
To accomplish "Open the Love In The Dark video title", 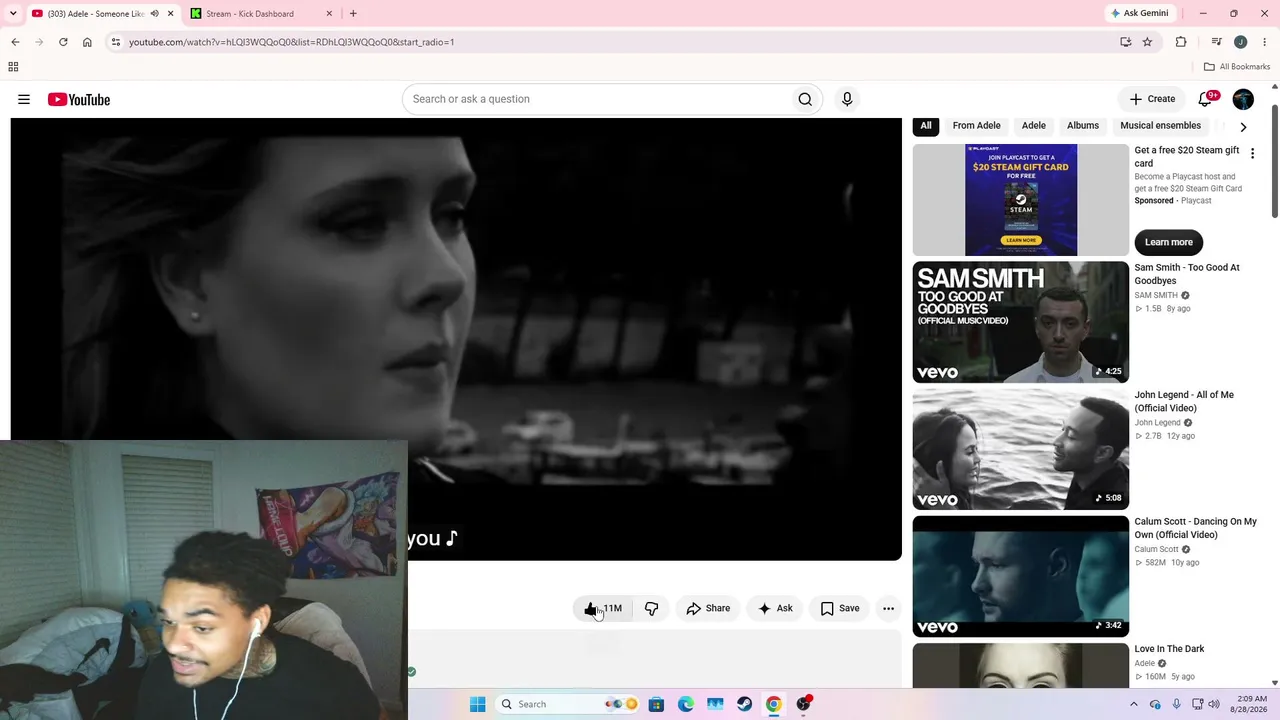I will (x=1169, y=649).
